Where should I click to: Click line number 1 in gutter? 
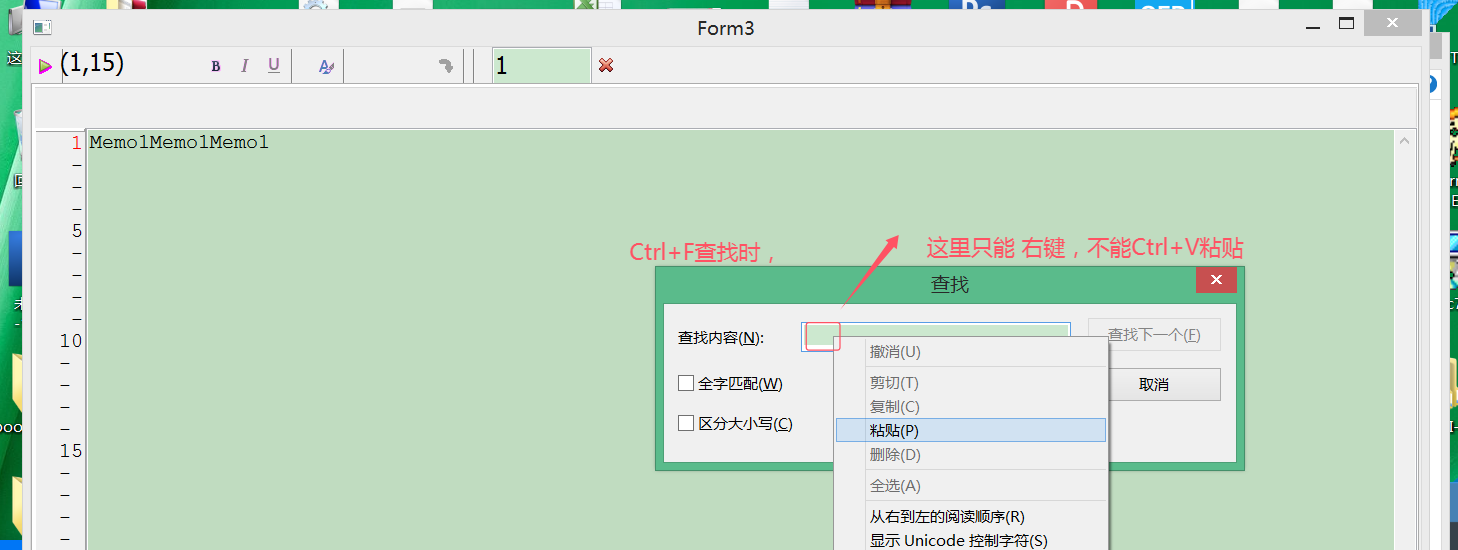pyautogui.click(x=76, y=142)
